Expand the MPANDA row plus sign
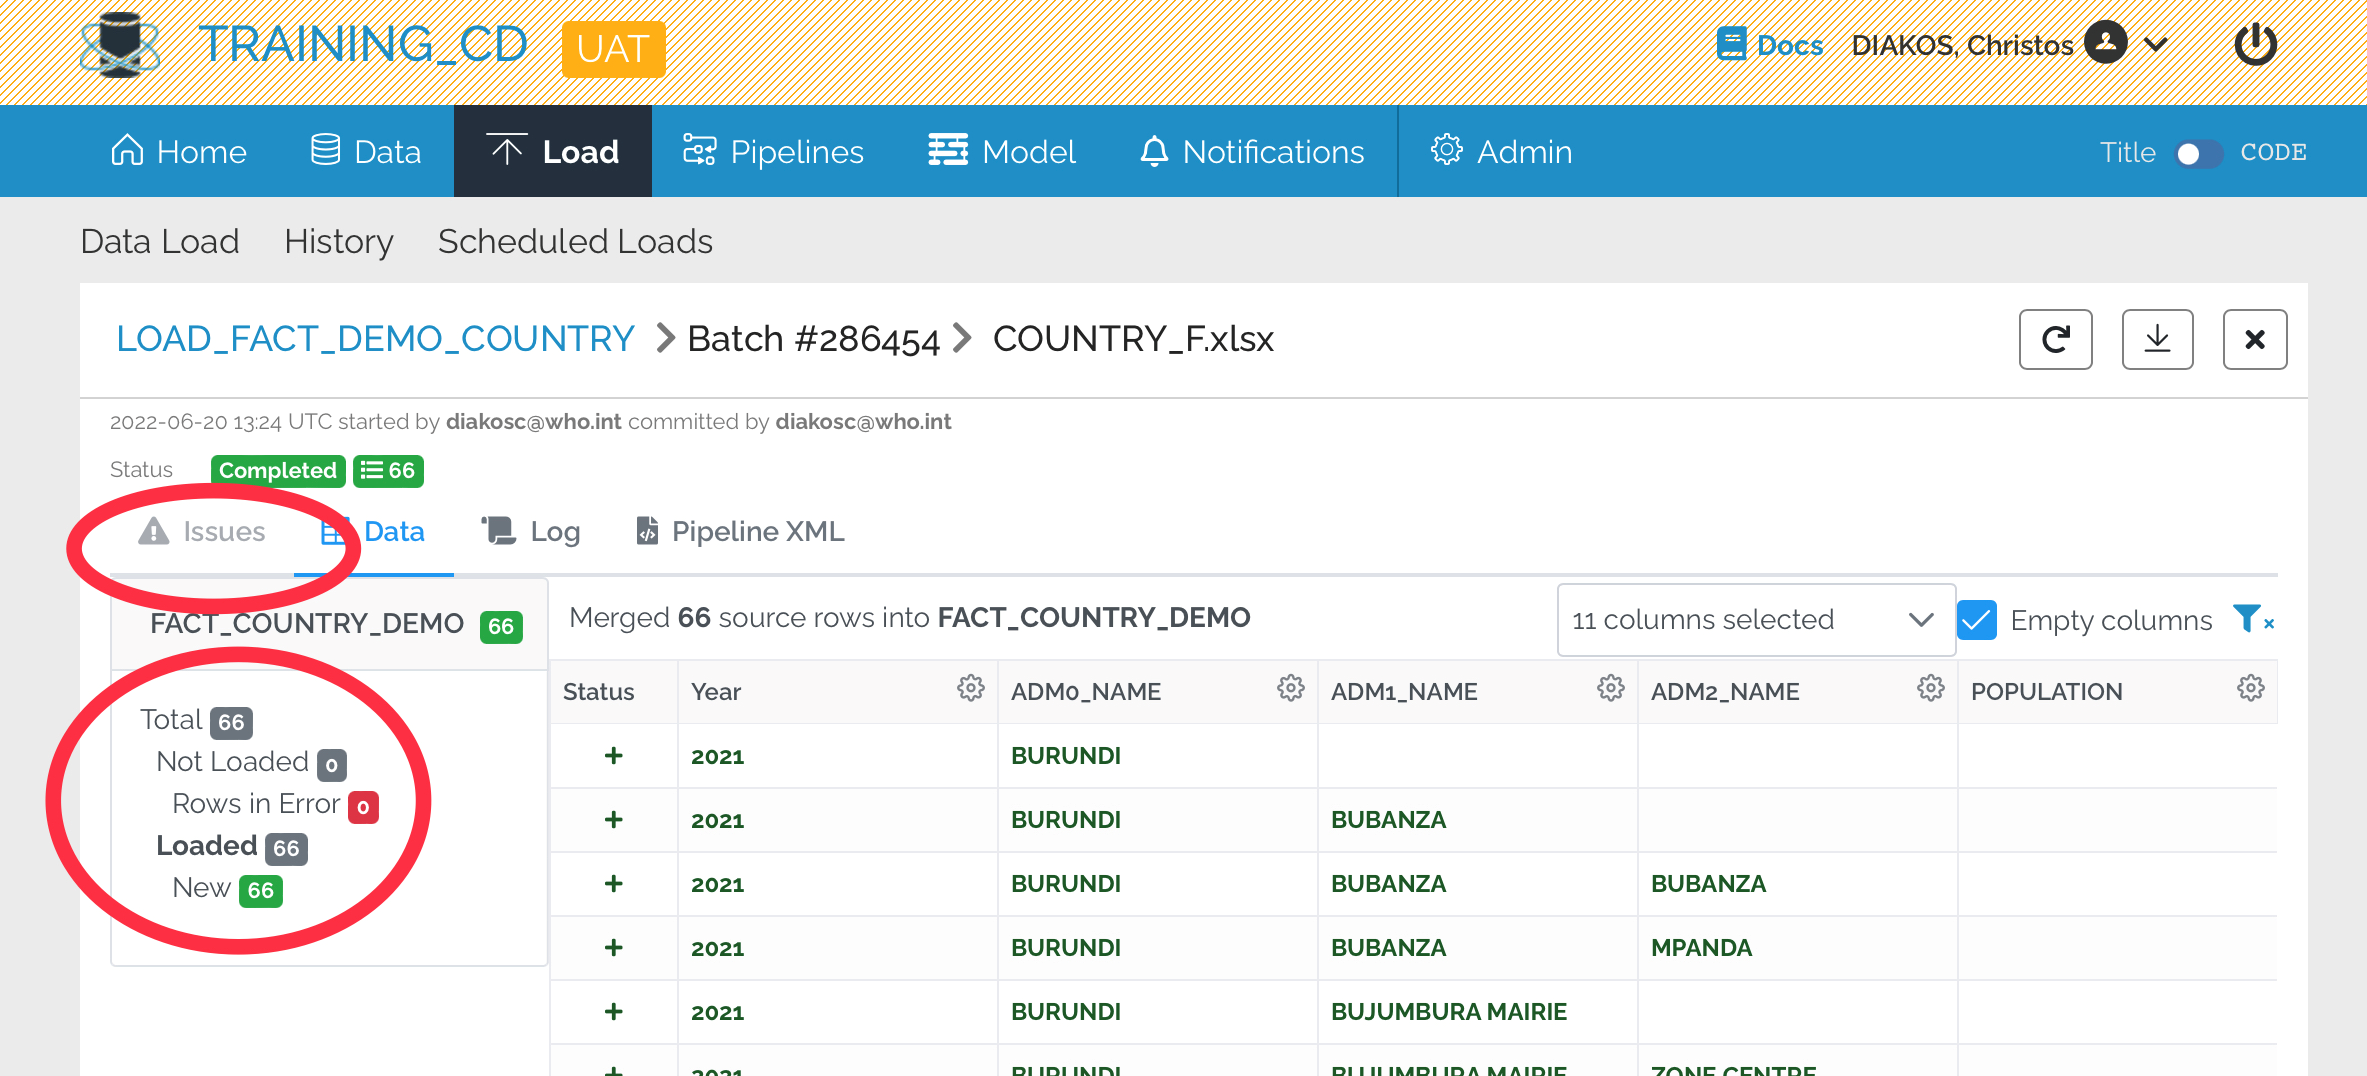 (x=614, y=948)
